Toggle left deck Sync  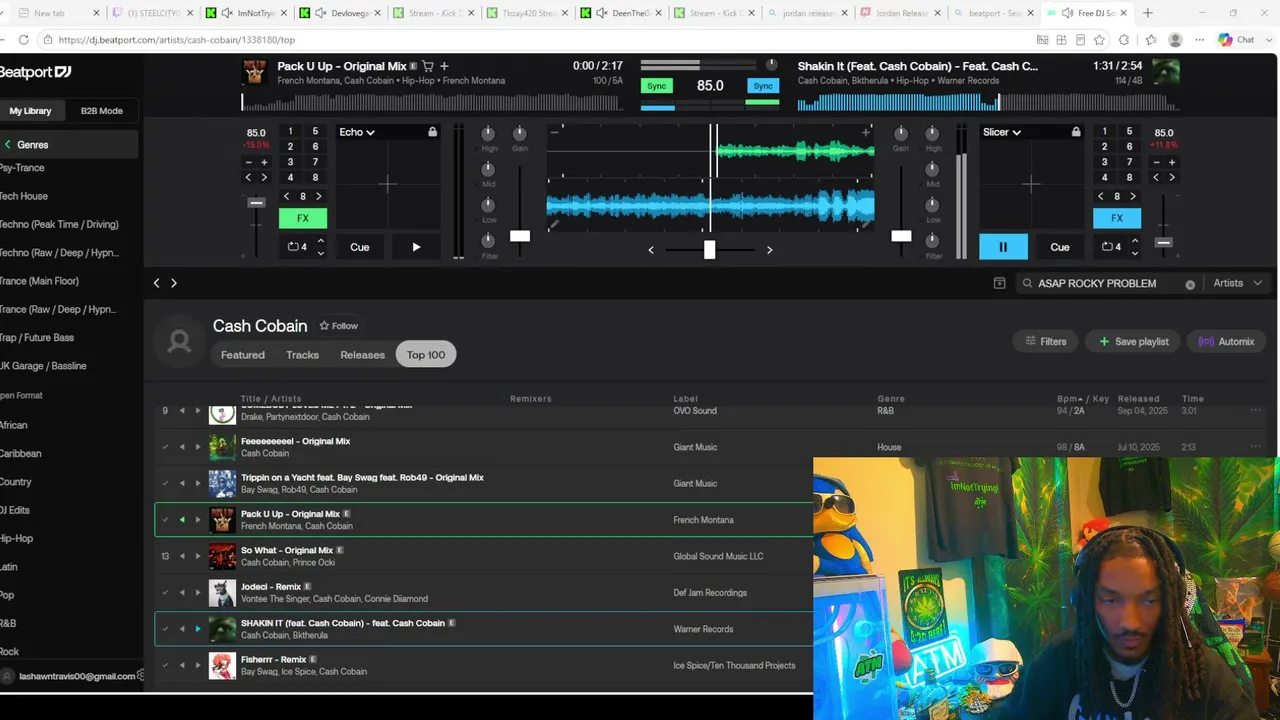(657, 86)
